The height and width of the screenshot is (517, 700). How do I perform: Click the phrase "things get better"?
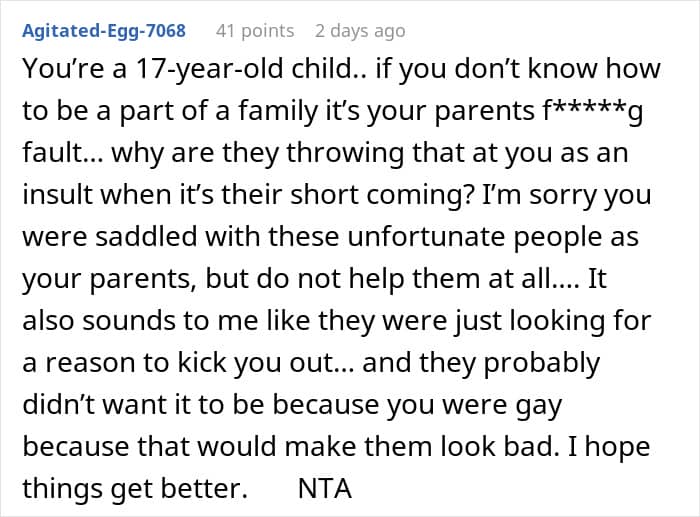(132, 490)
